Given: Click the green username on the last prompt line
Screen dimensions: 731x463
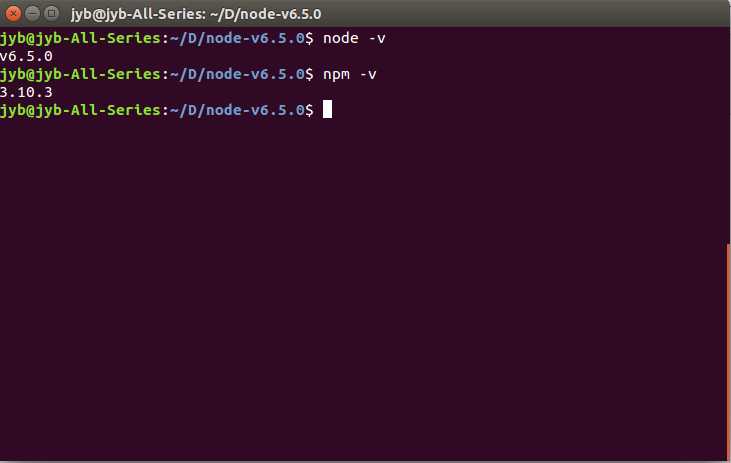Looking at the screenshot, I should pos(80,110).
